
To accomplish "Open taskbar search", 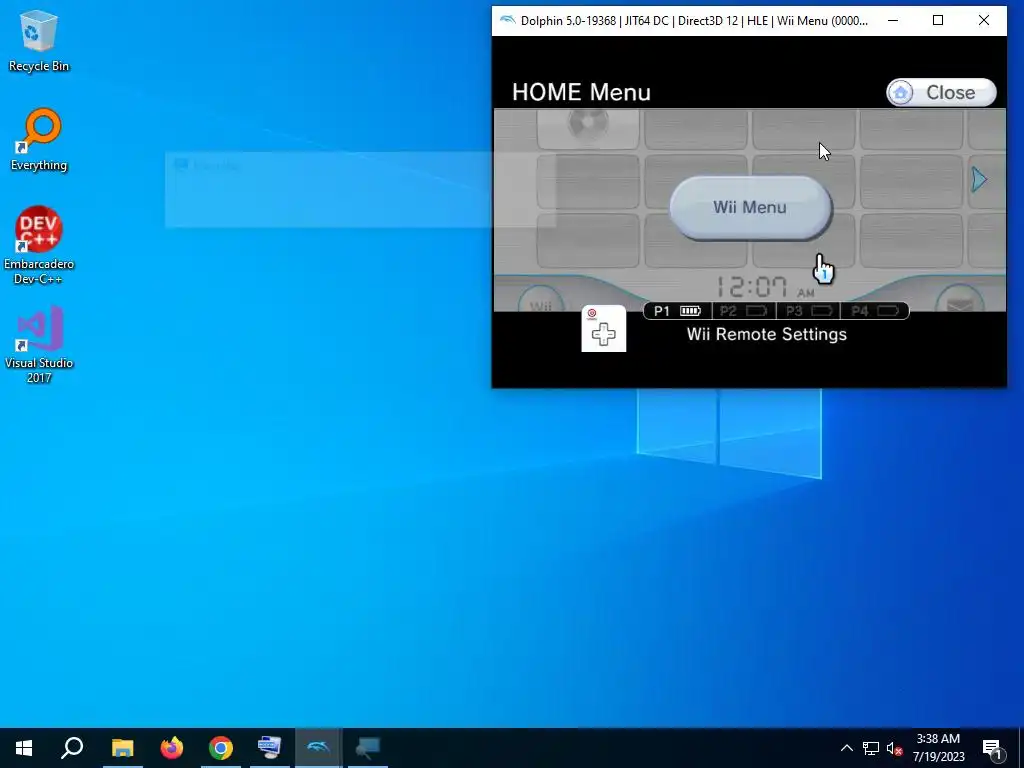I will [72, 748].
